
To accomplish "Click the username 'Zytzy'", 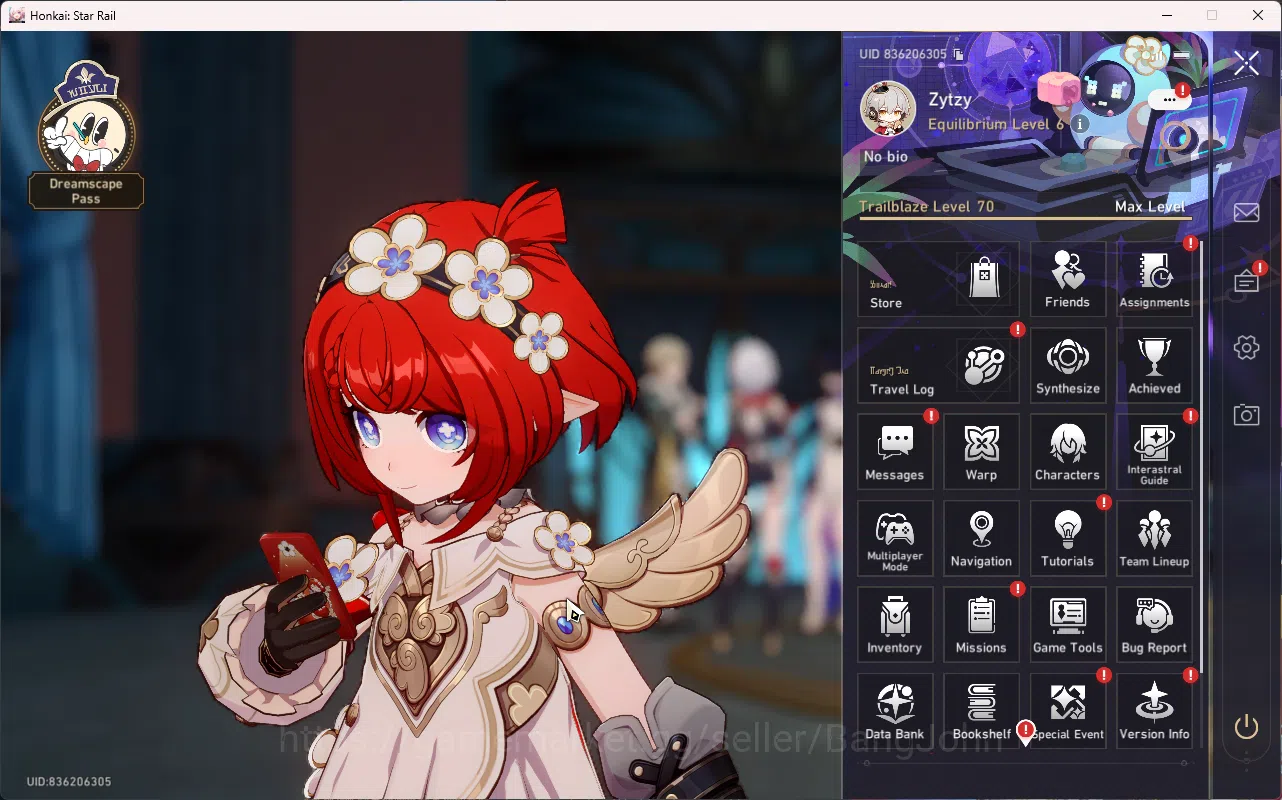I will [x=950, y=100].
